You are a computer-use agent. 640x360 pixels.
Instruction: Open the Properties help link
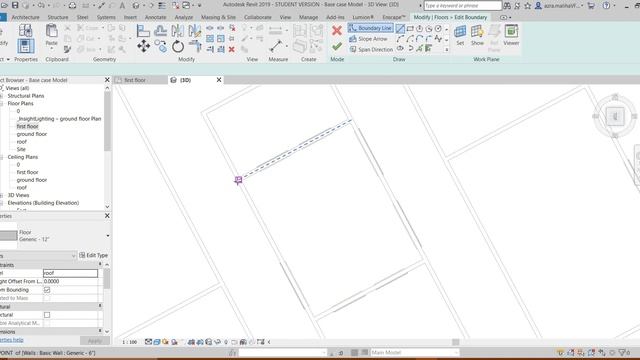[x=12, y=340]
